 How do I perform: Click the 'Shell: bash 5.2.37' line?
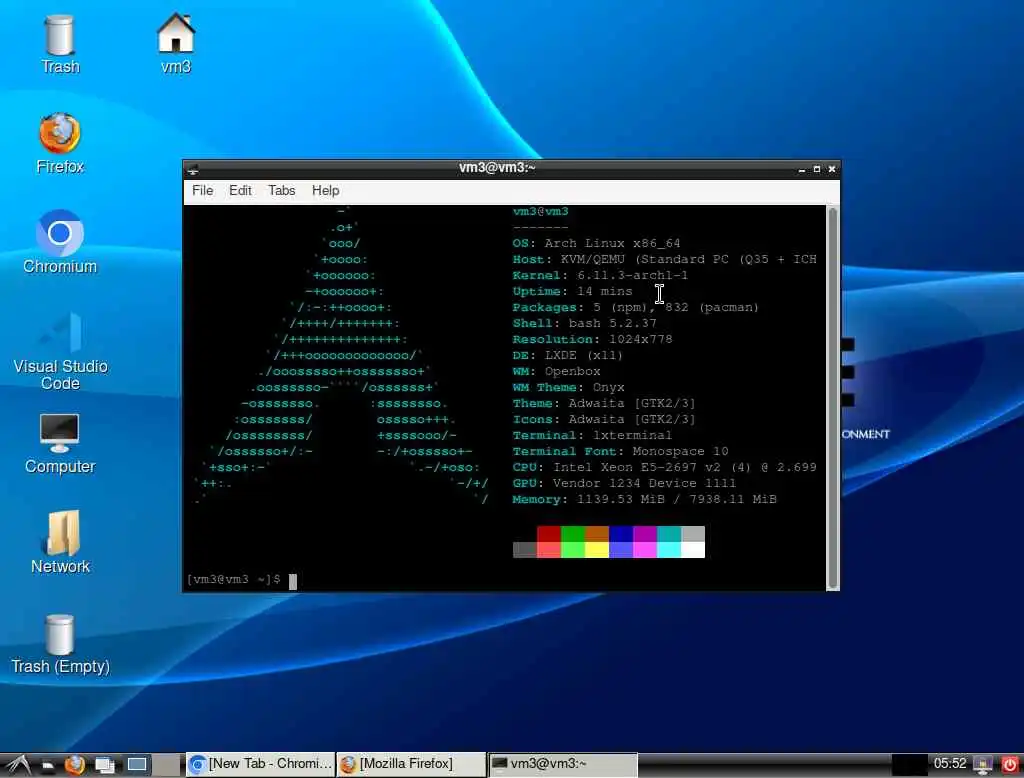pos(584,323)
